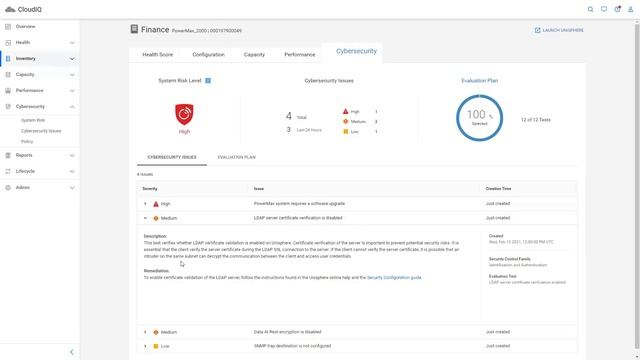Collapse the sidebar with bottom arrow
This screenshot has width=640, height=360.
click(x=72, y=352)
